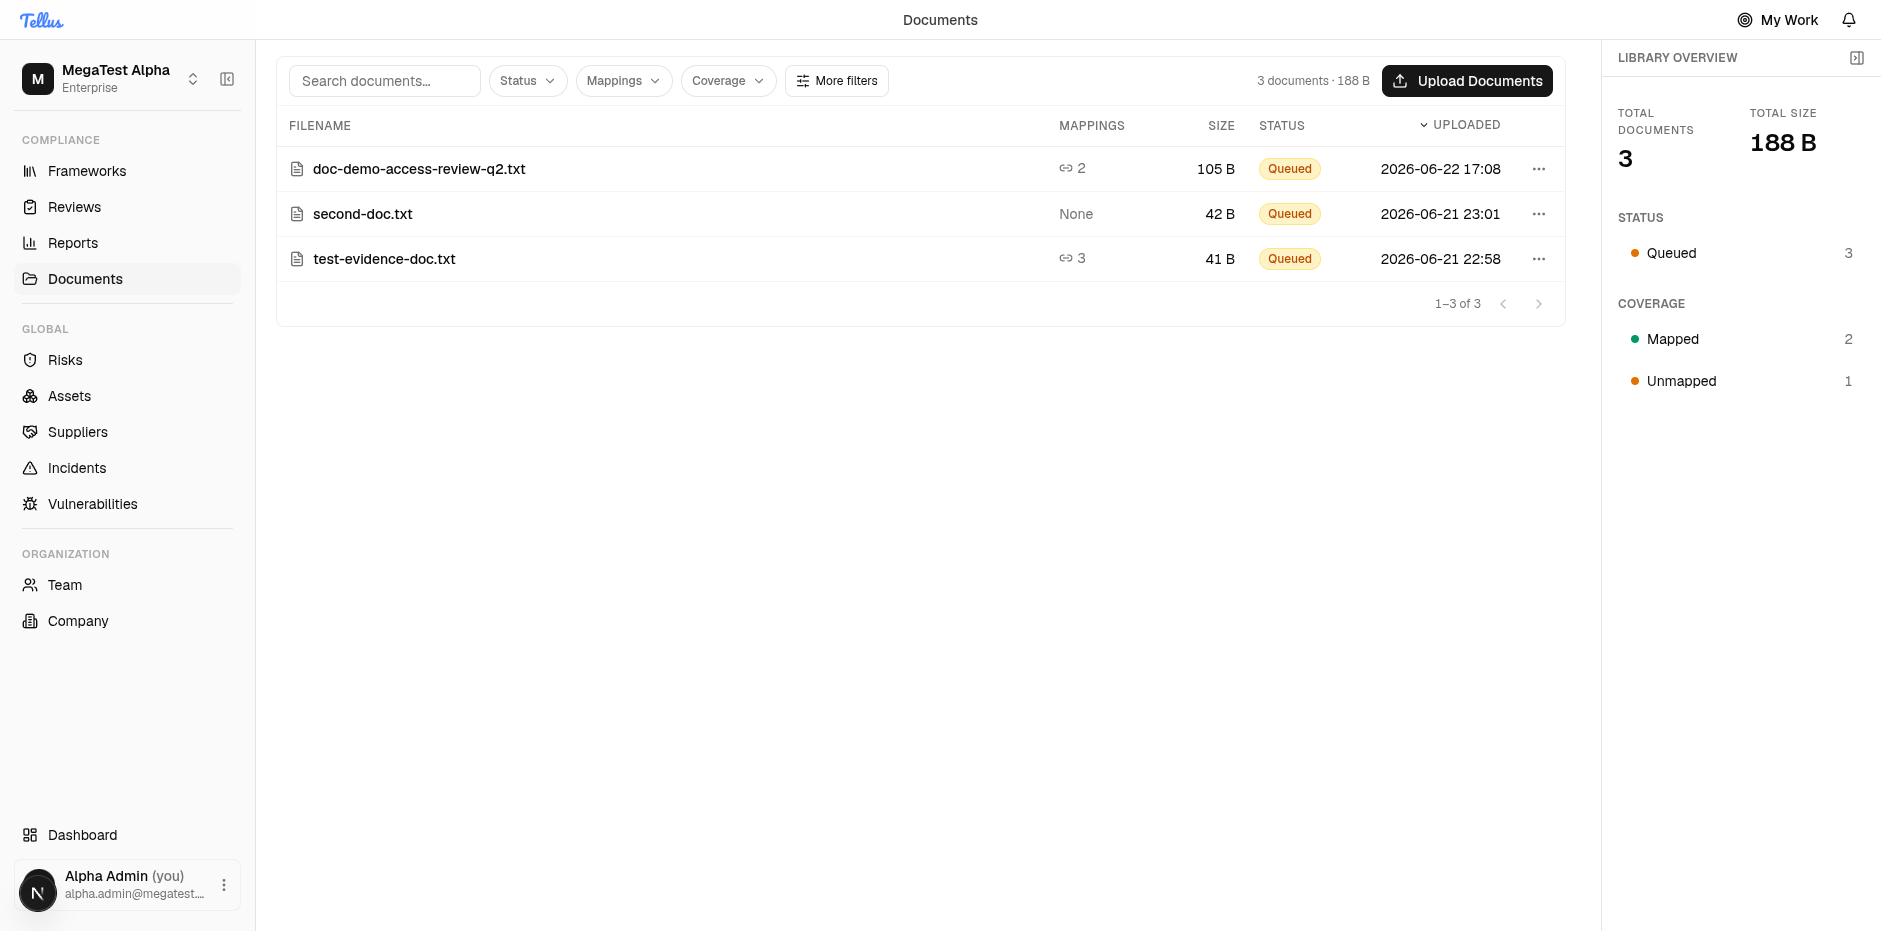Focus the Search documents field

pos(385,81)
